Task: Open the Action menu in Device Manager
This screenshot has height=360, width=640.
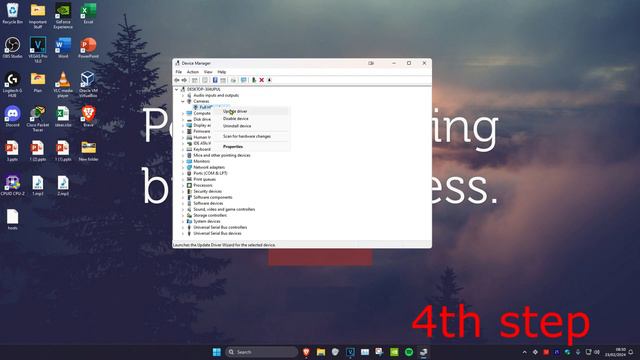Action: pos(193,72)
